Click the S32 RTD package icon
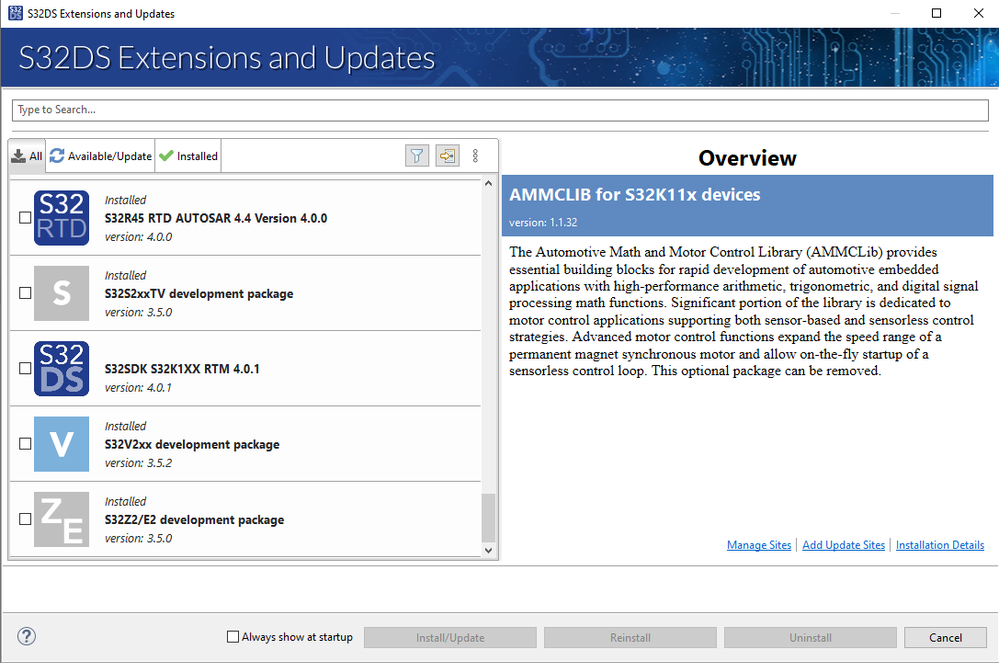Image resolution: width=999 pixels, height=663 pixels. tap(61, 218)
